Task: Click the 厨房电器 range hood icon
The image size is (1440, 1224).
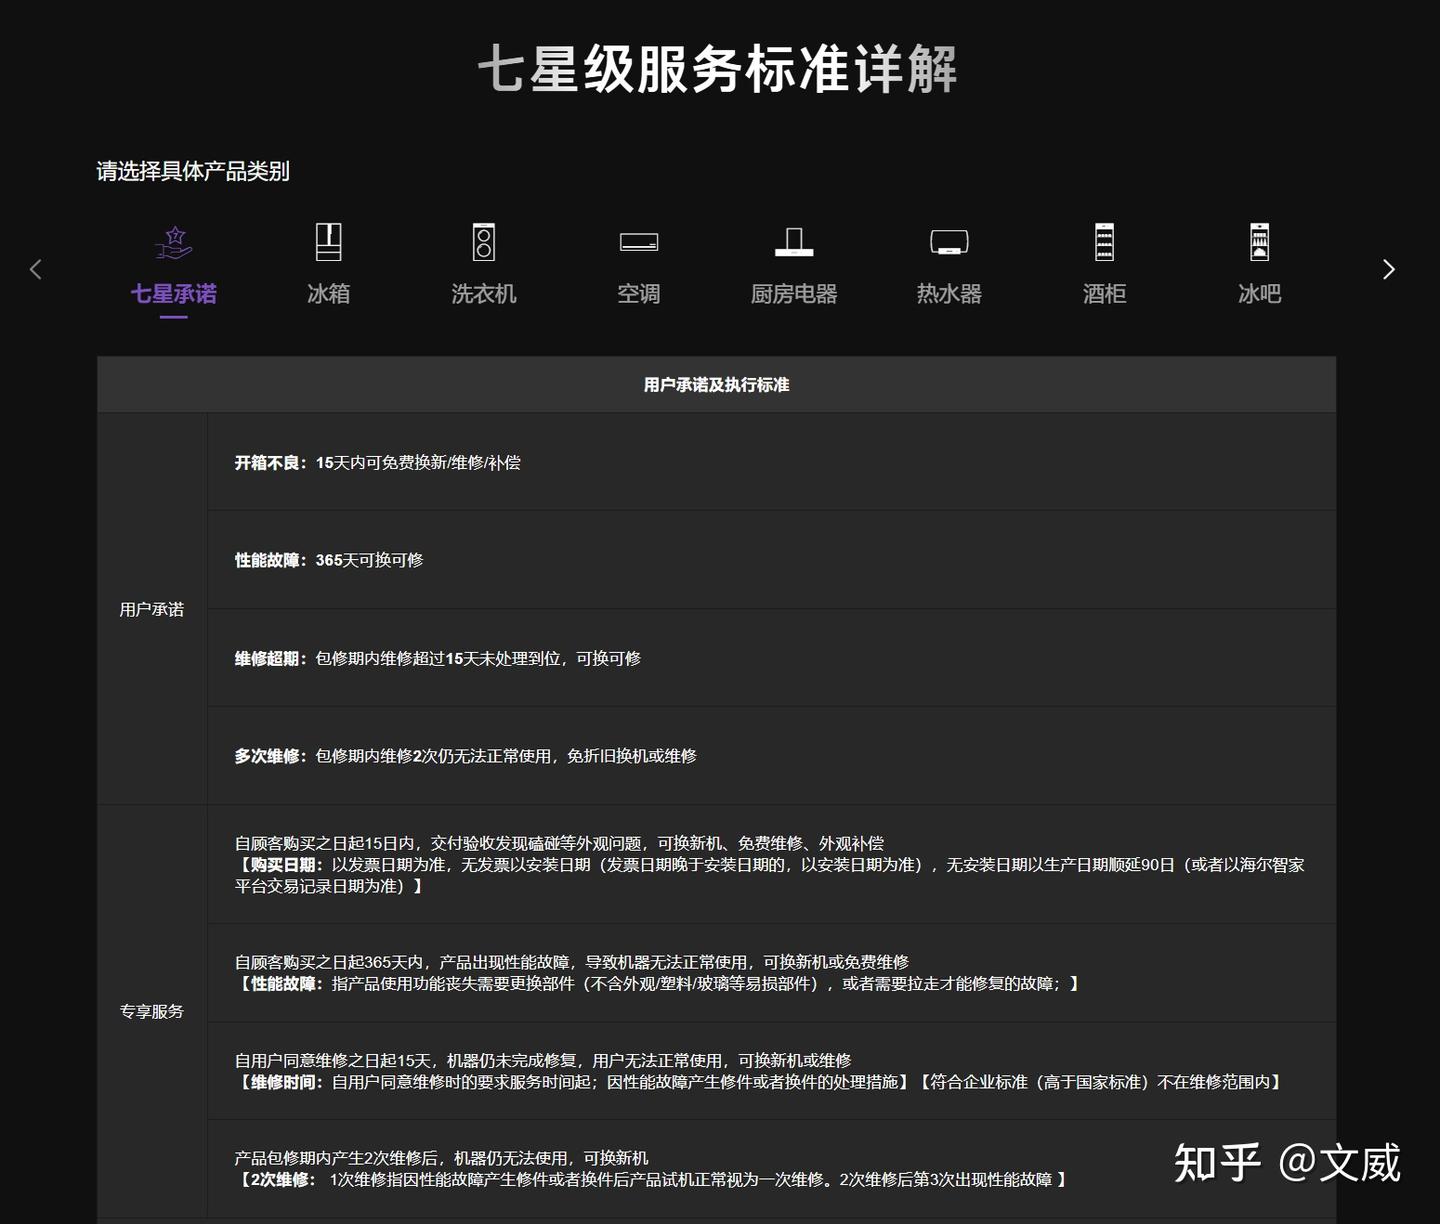Action: (x=794, y=242)
